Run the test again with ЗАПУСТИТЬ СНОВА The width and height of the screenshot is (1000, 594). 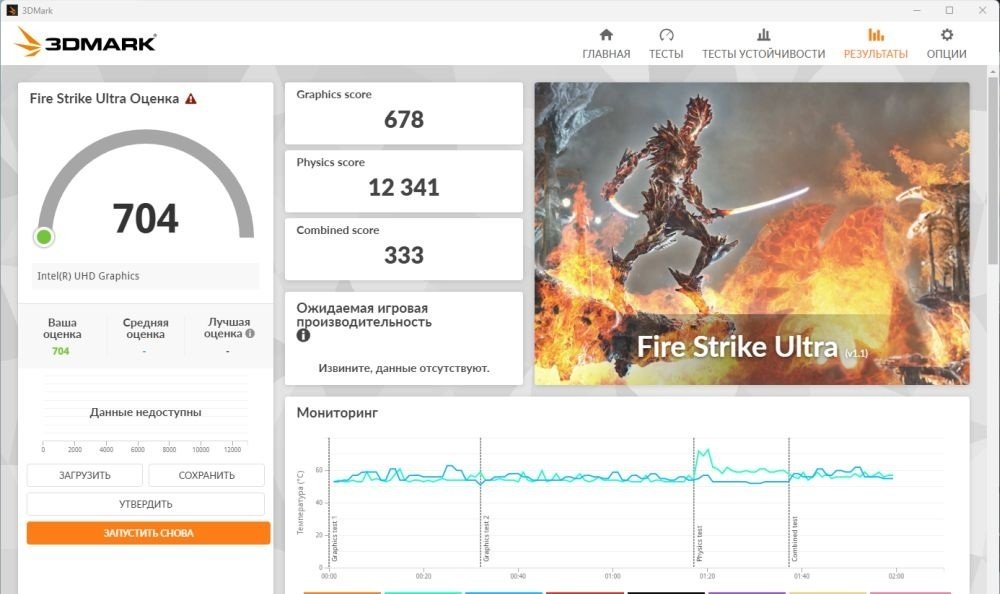coord(149,533)
